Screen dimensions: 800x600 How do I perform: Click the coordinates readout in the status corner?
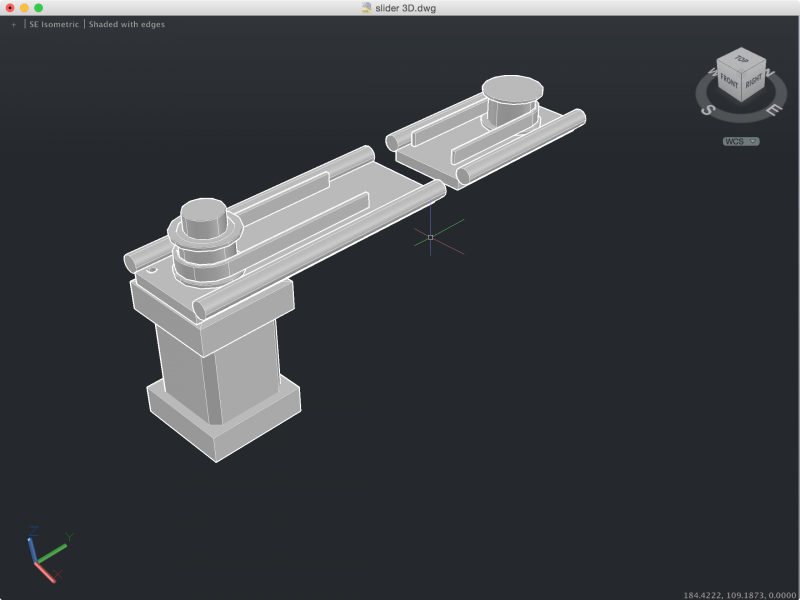click(x=739, y=595)
